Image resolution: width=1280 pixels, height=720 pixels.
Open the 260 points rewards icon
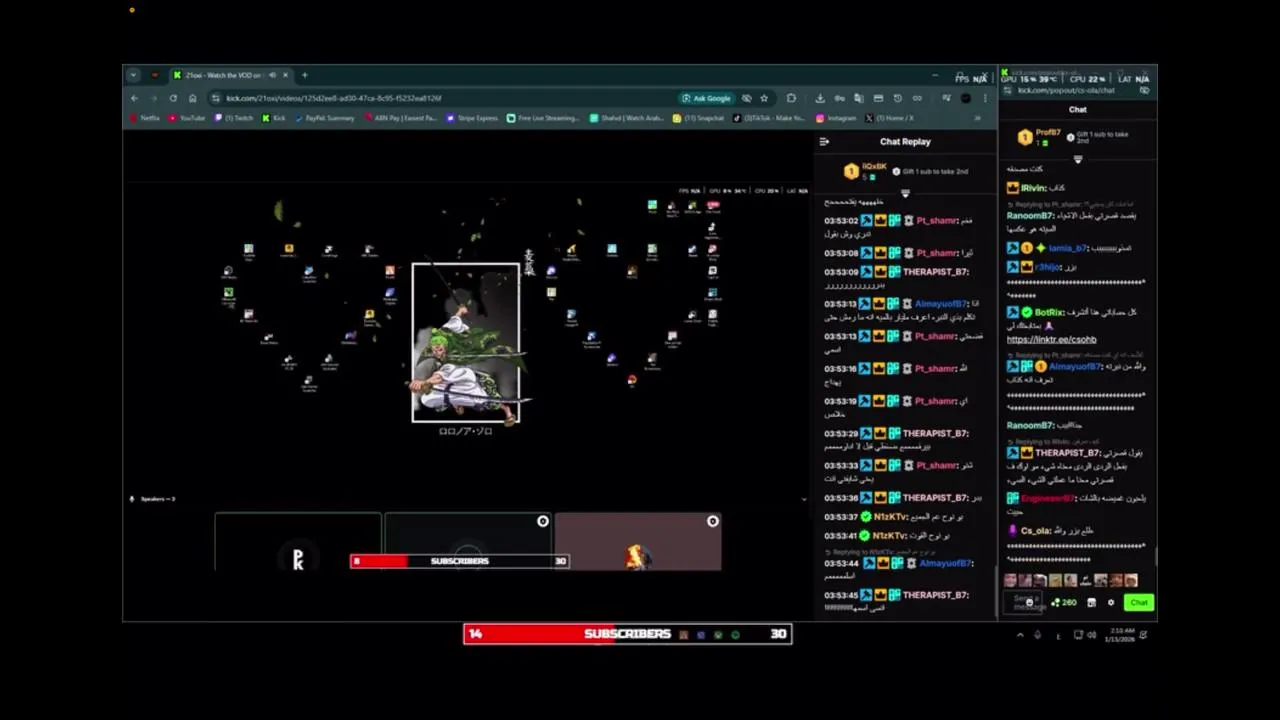[1063, 602]
